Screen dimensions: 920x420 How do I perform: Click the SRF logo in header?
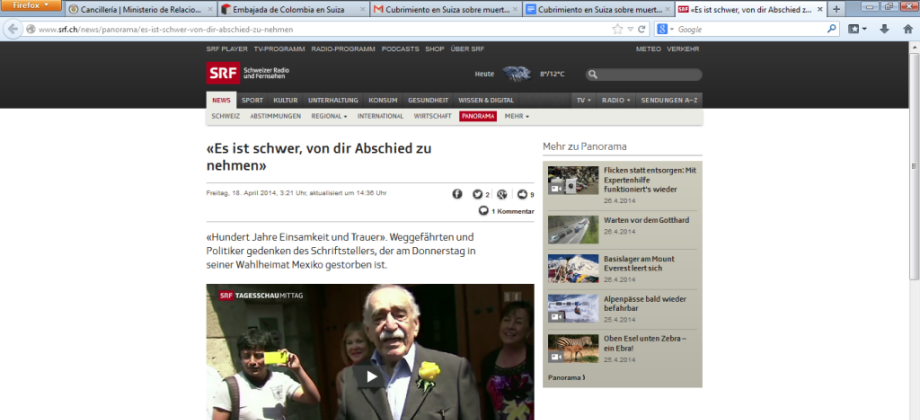click(x=223, y=73)
